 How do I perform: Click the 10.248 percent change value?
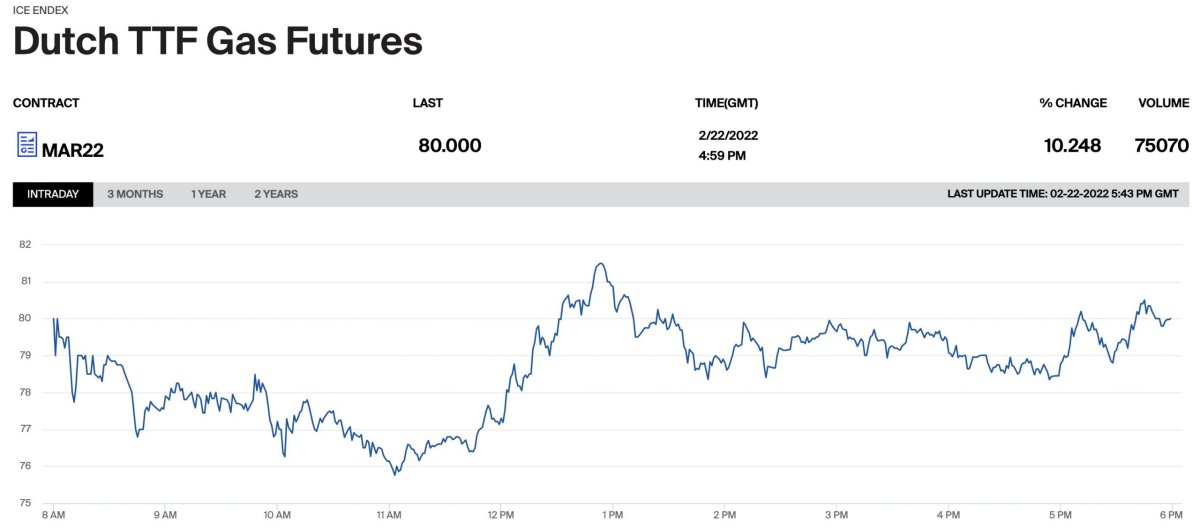tap(1072, 146)
